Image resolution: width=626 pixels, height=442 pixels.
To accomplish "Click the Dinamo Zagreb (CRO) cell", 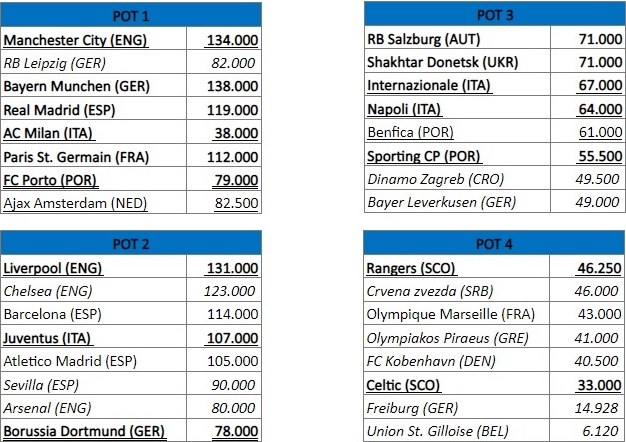I will (x=457, y=178).
